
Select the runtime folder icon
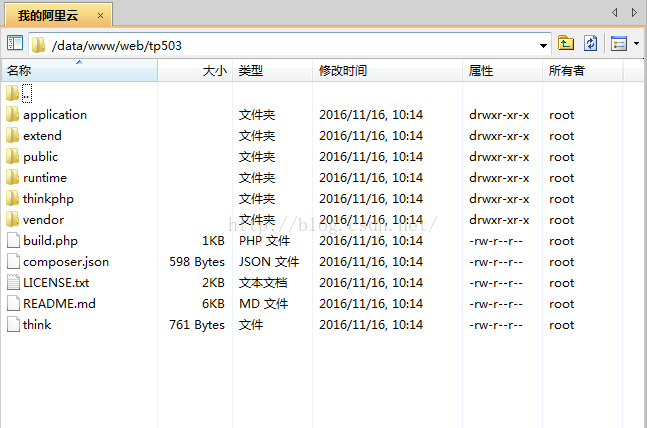click(x=12, y=177)
